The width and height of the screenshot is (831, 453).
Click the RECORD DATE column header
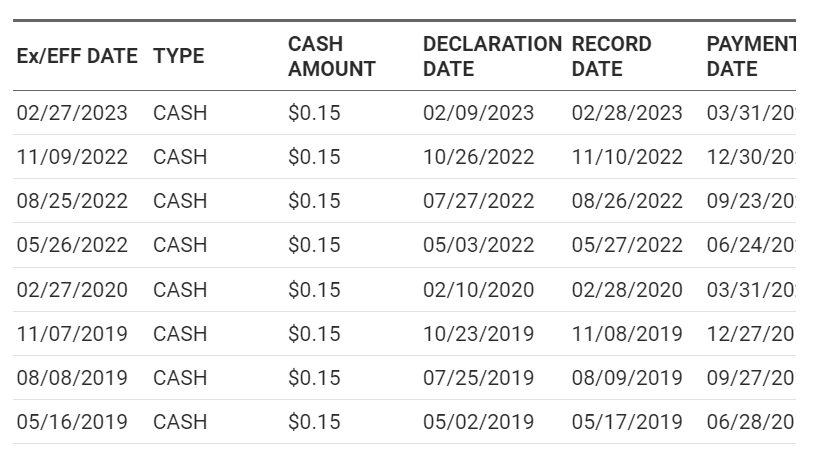point(611,57)
